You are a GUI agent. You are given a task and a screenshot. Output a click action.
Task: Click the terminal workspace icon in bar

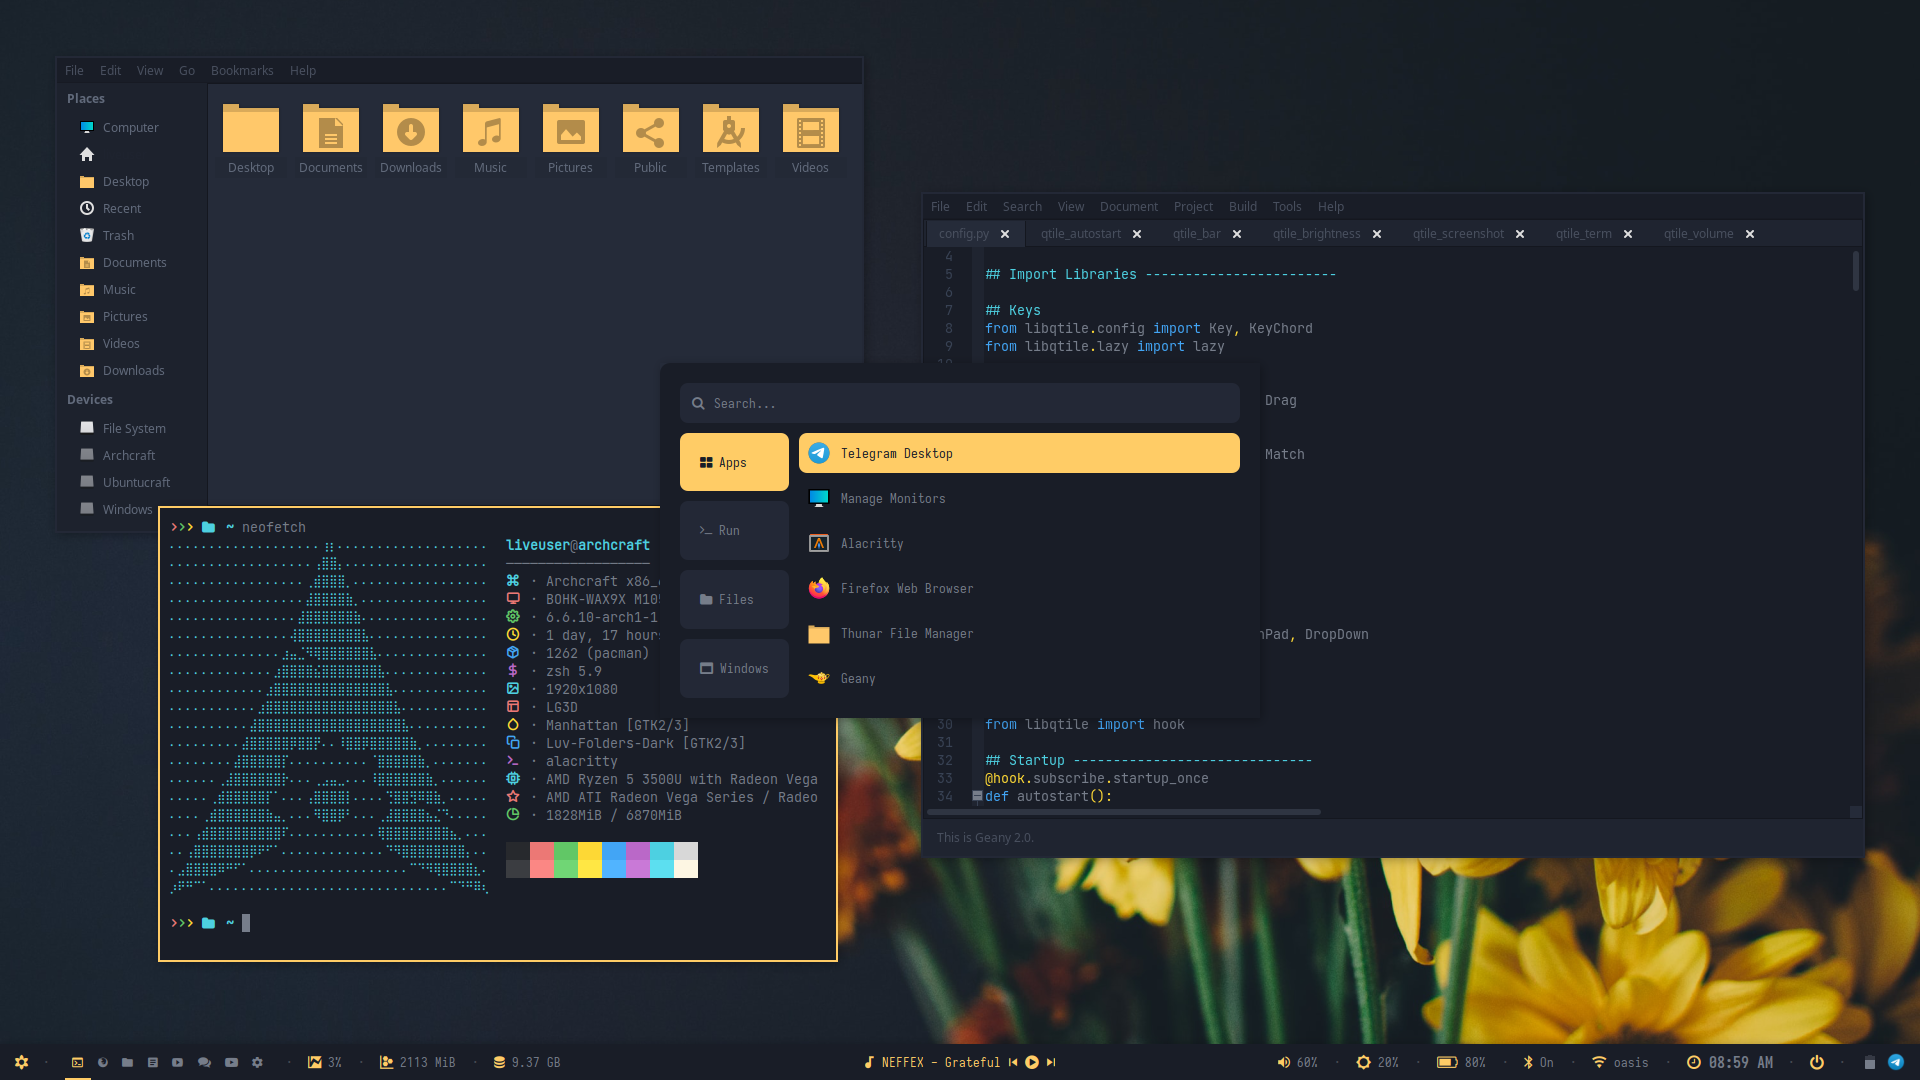point(77,1062)
